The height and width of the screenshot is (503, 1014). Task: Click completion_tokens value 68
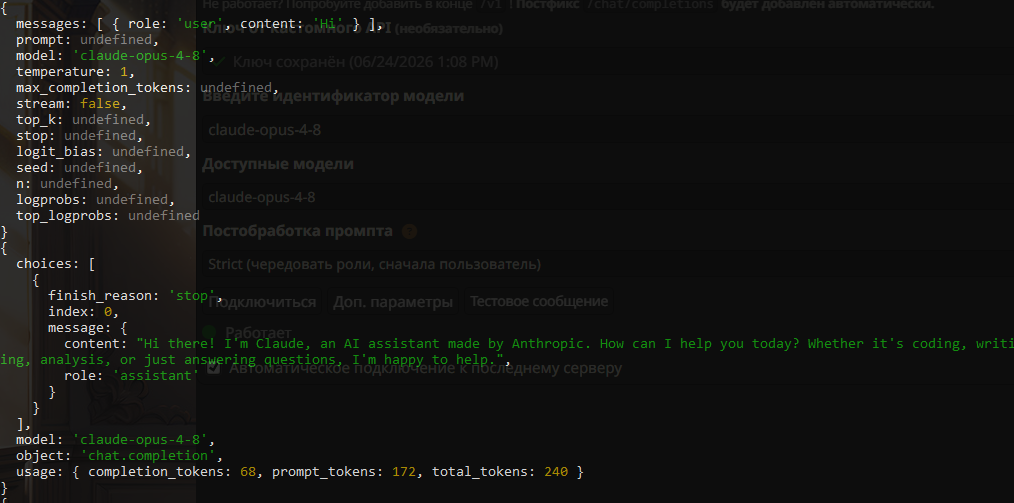pos(248,472)
